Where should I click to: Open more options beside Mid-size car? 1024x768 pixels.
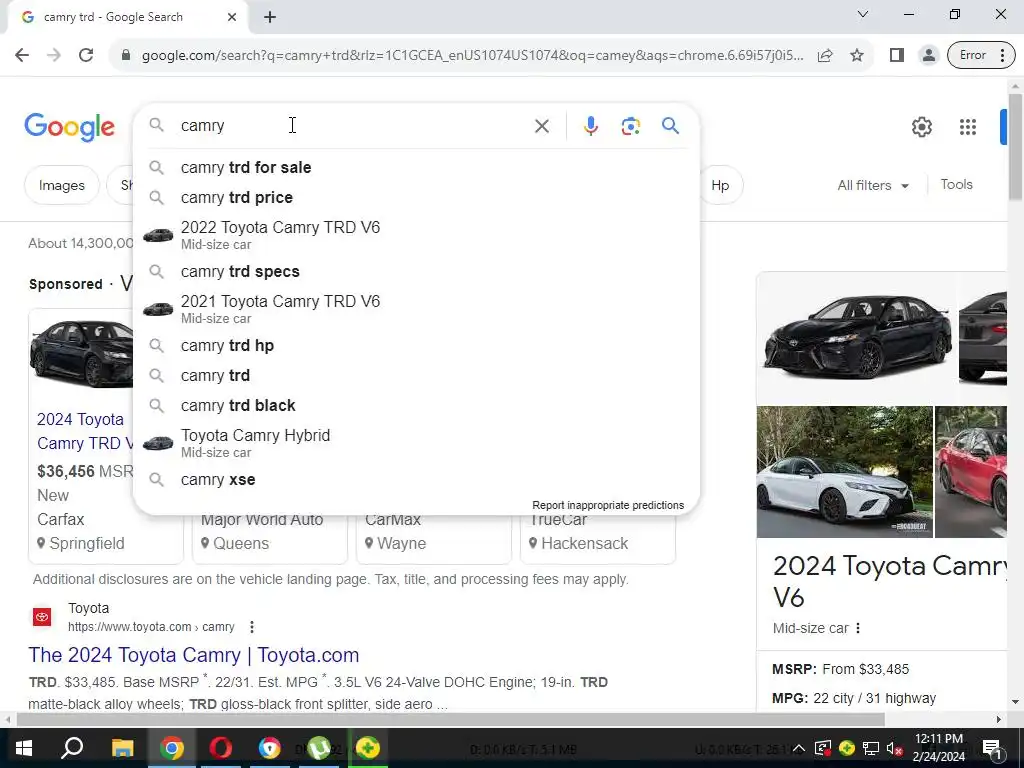click(857, 628)
